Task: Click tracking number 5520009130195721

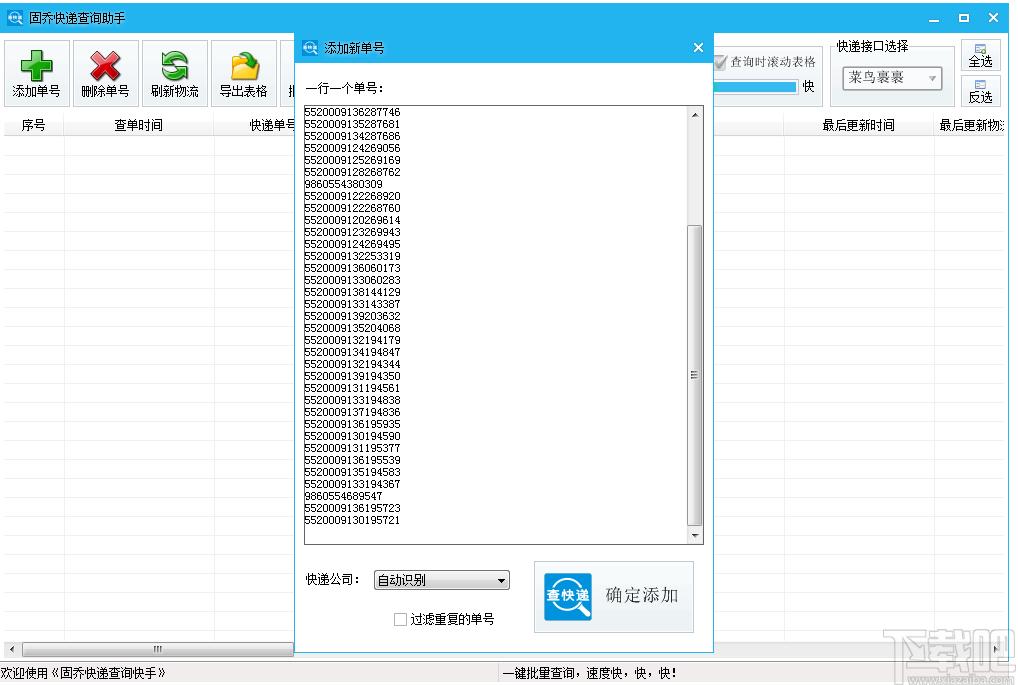Action: point(352,520)
